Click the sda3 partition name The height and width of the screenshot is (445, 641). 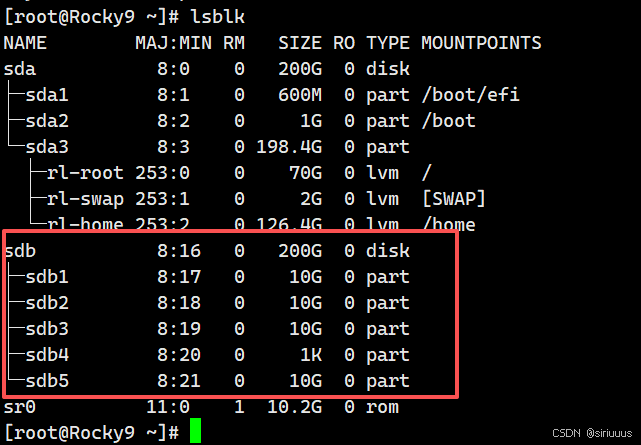coord(47,147)
